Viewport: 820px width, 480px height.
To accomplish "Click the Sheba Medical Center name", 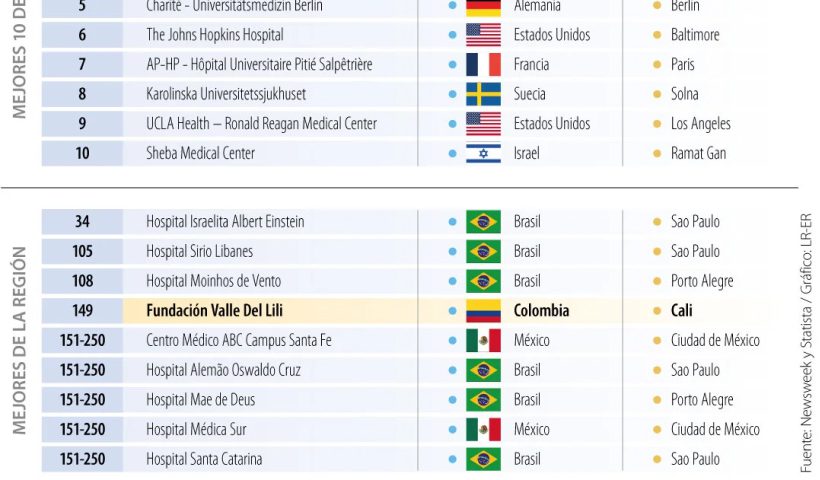I will click(x=200, y=154).
